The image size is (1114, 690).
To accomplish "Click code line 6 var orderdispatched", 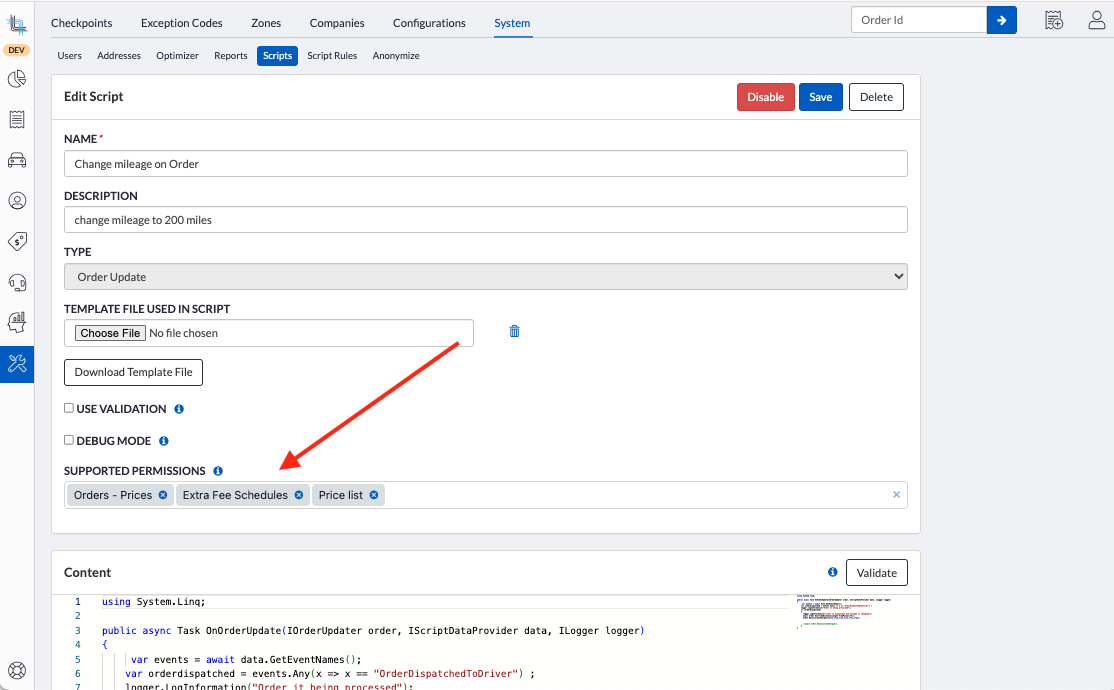I will [330, 674].
